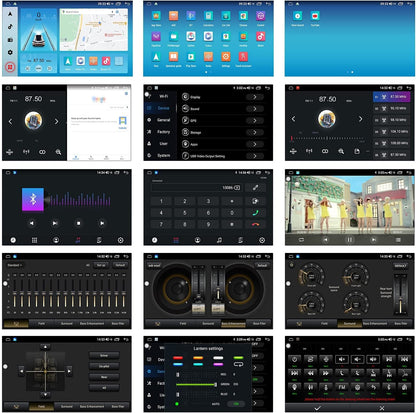This screenshot has height=413, width=416.
Task: Switch to Bass Enhancement tab on equalizer screen
Action: (92, 323)
